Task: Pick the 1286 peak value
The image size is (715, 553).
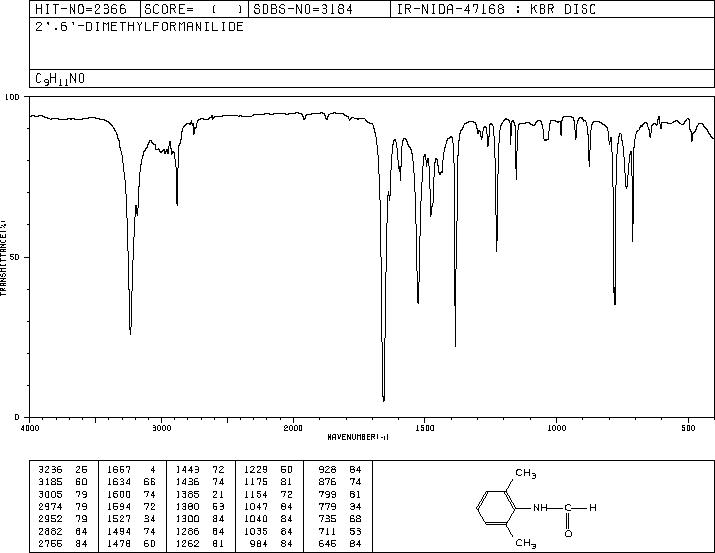Action: click(187, 532)
